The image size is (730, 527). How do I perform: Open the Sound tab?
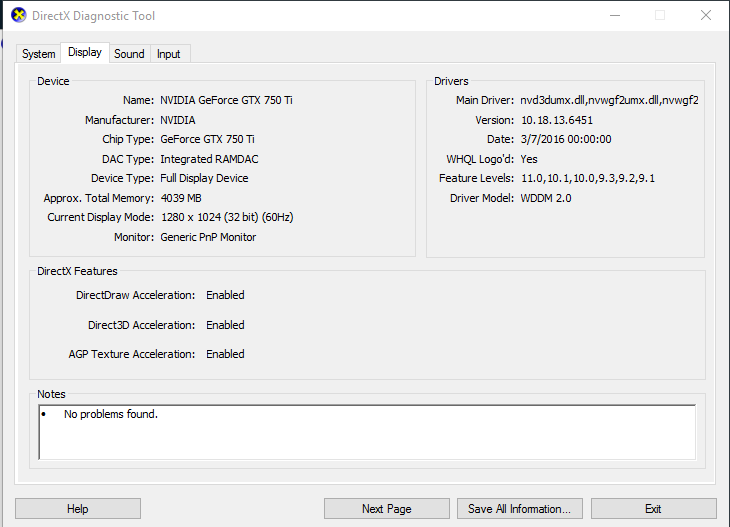tap(129, 54)
